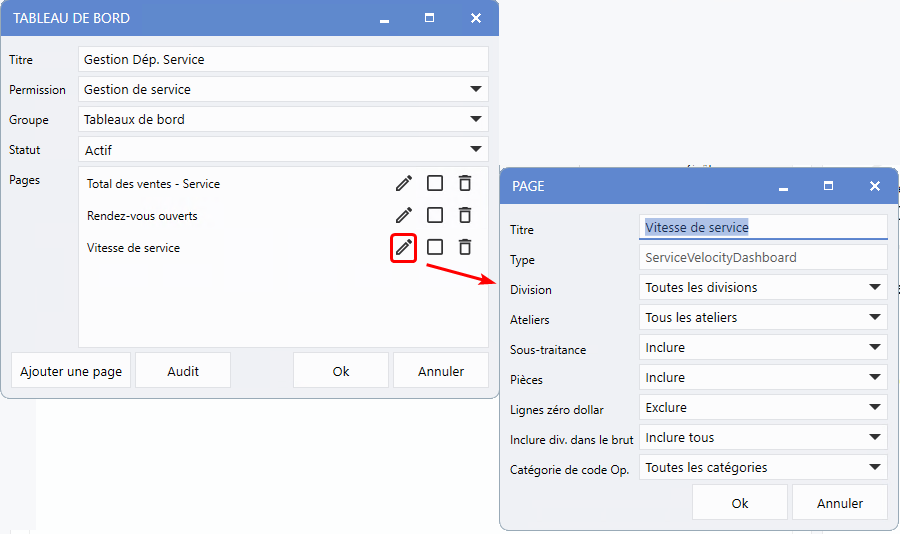Open the Permission dropdown
This screenshot has height=534, width=900.
(x=283, y=89)
